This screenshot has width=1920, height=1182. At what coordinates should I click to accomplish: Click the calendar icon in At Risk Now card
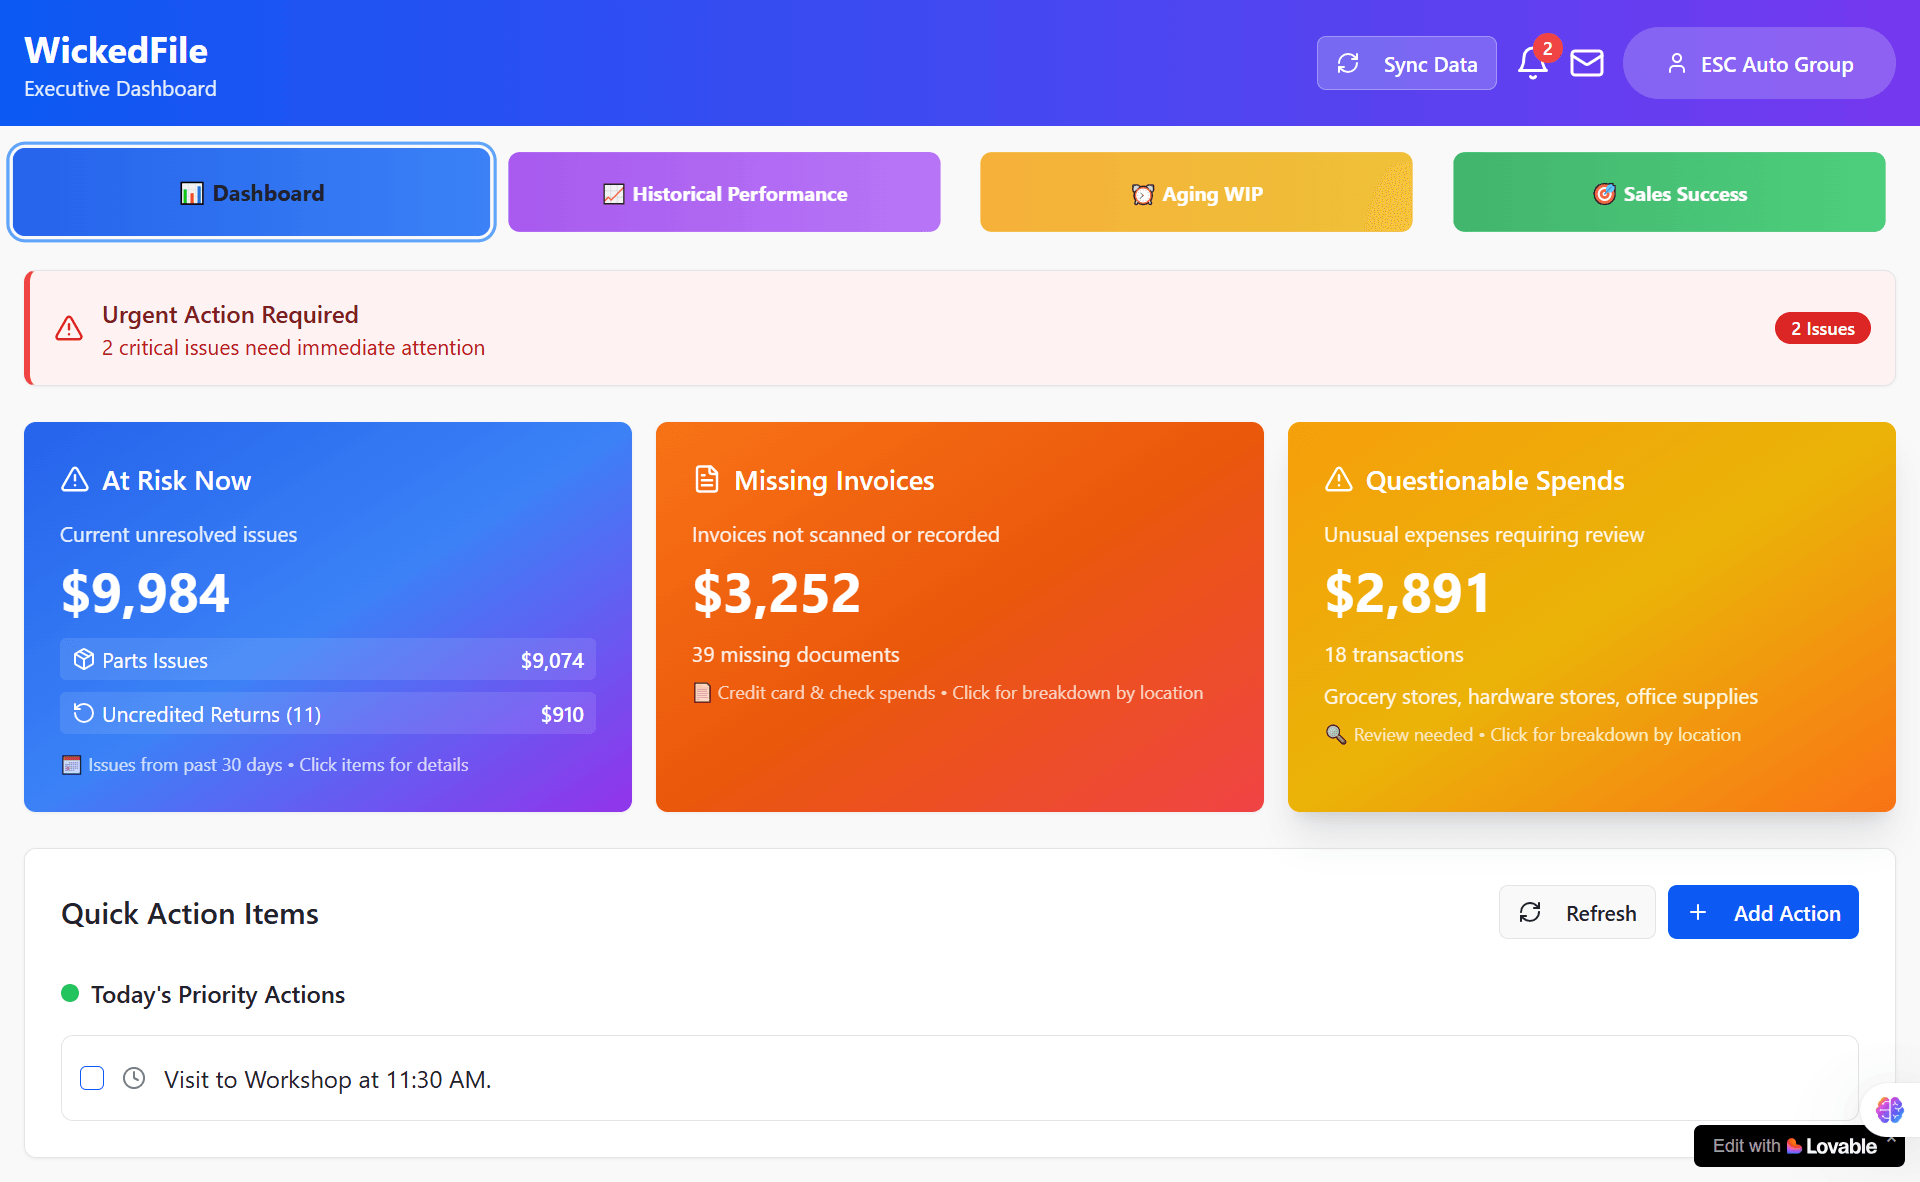coord(71,764)
